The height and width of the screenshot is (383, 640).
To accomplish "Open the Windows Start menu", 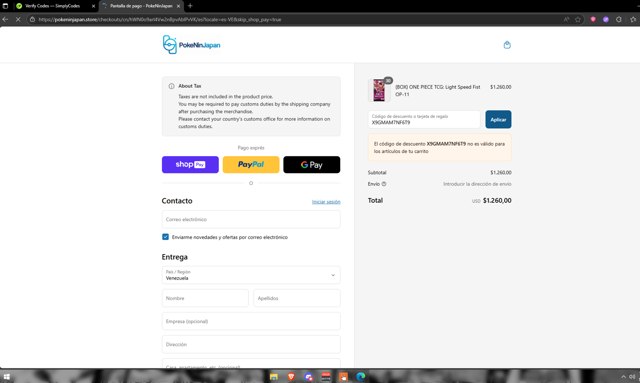I will 7,376.
